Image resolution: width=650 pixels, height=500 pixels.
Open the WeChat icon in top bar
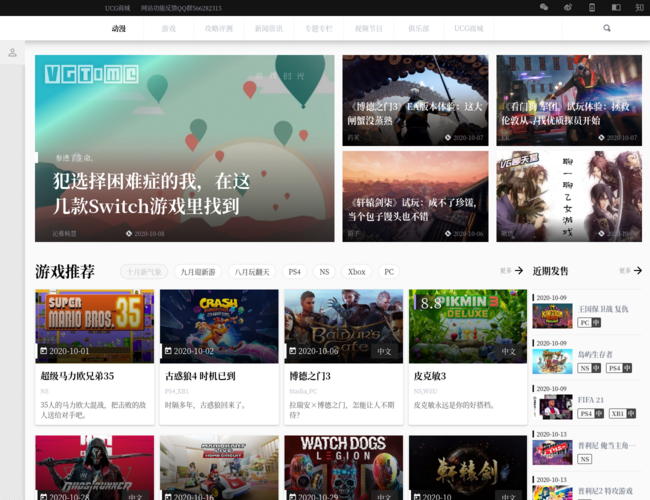point(544,7)
